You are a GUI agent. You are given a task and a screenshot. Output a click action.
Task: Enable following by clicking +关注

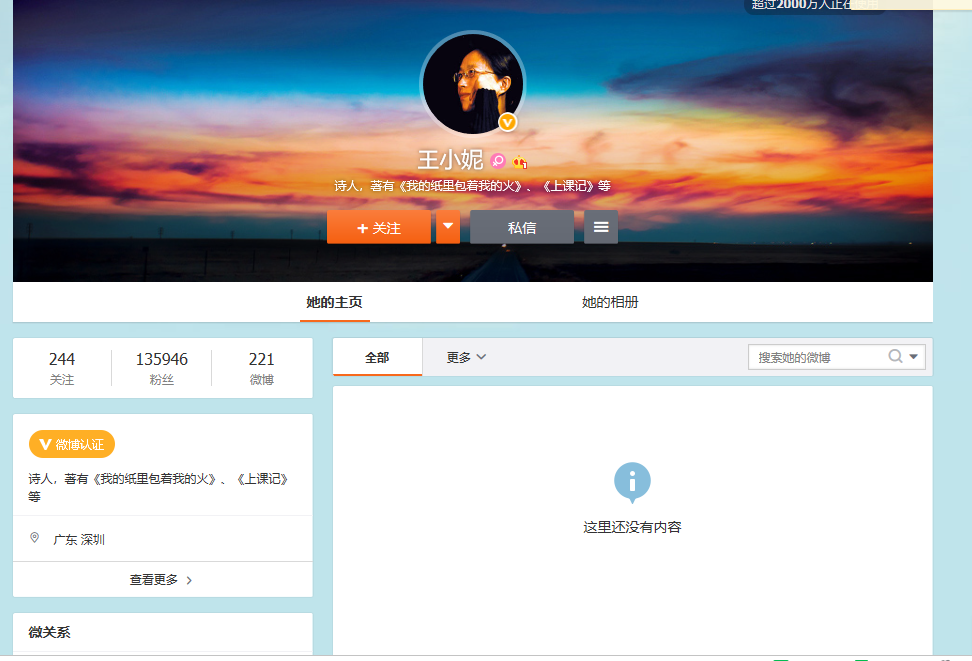[379, 227]
